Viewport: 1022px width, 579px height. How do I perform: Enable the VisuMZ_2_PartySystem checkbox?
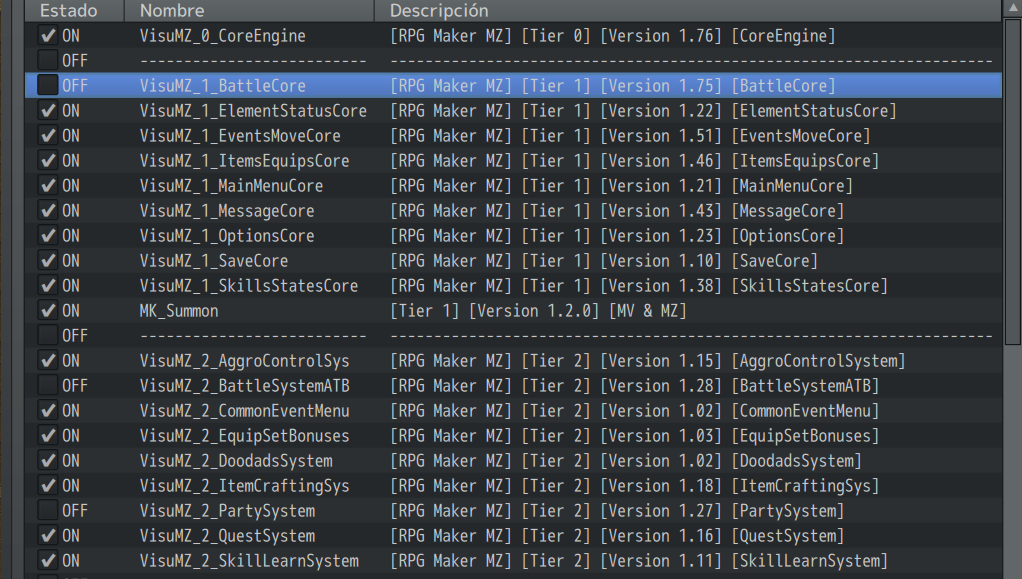click(48, 511)
